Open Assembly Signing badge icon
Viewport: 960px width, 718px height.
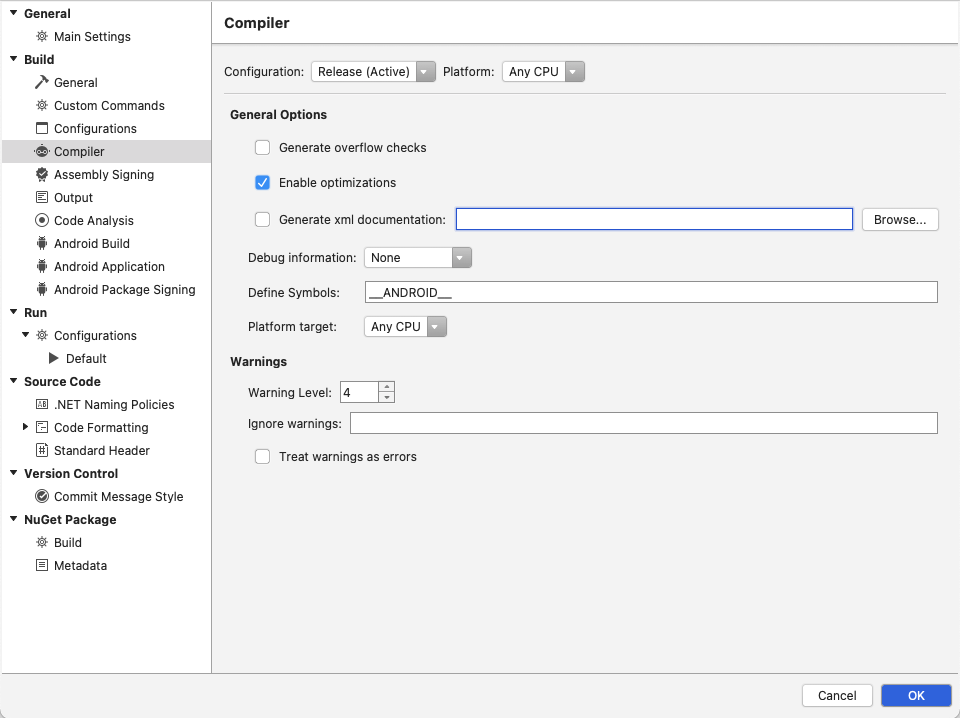[42, 174]
